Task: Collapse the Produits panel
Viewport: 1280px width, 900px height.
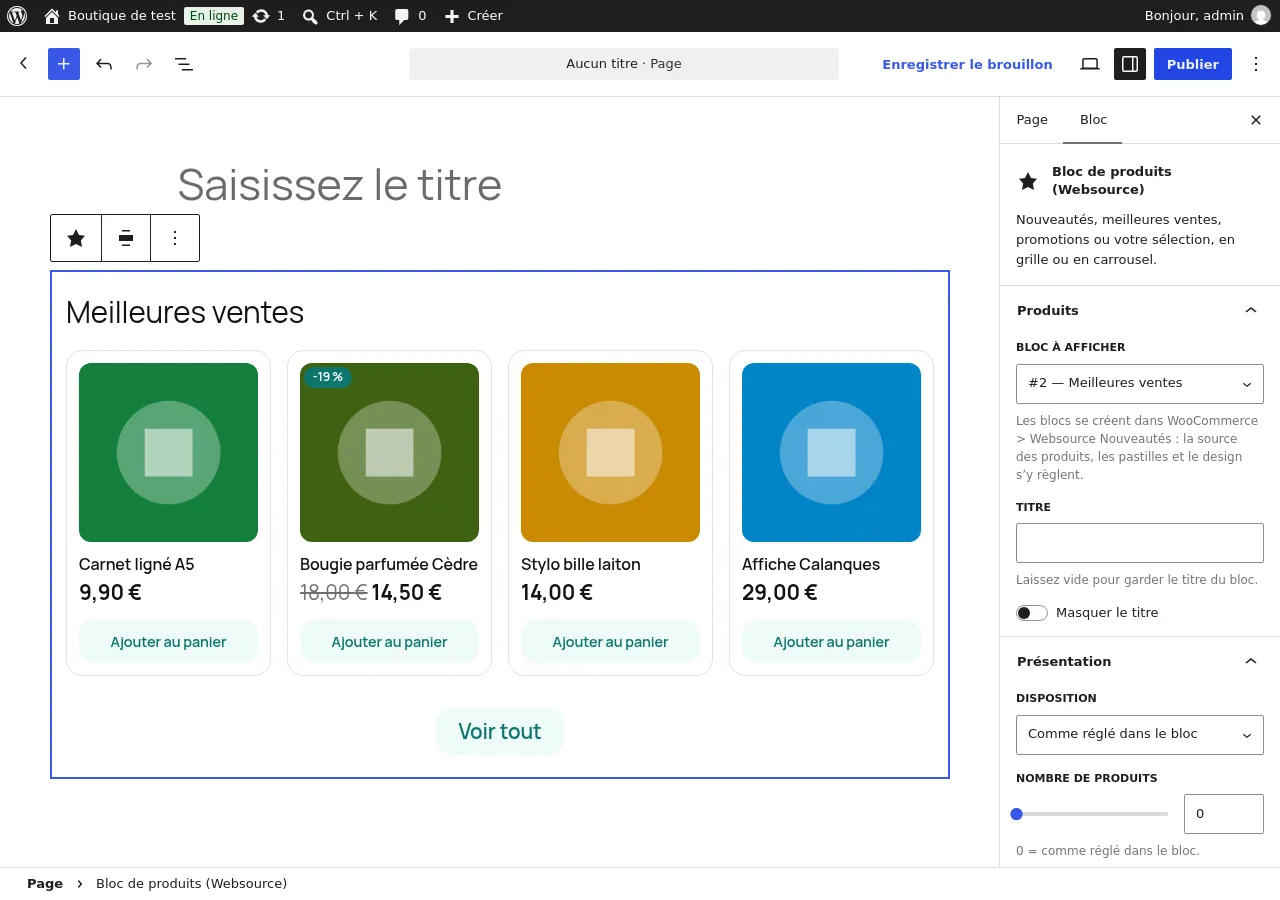Action: [x=1140, y=311]
